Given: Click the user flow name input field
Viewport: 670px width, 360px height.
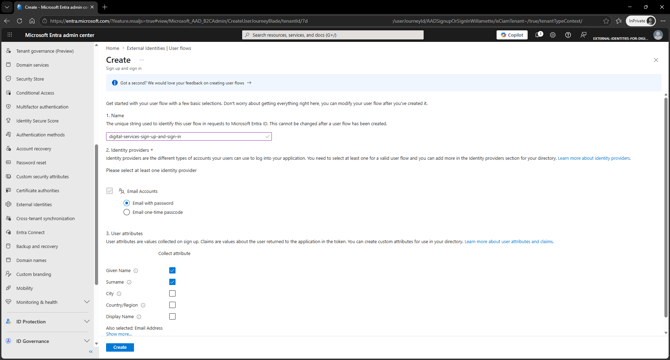Looking at the screenshot, I should [188, 137].
